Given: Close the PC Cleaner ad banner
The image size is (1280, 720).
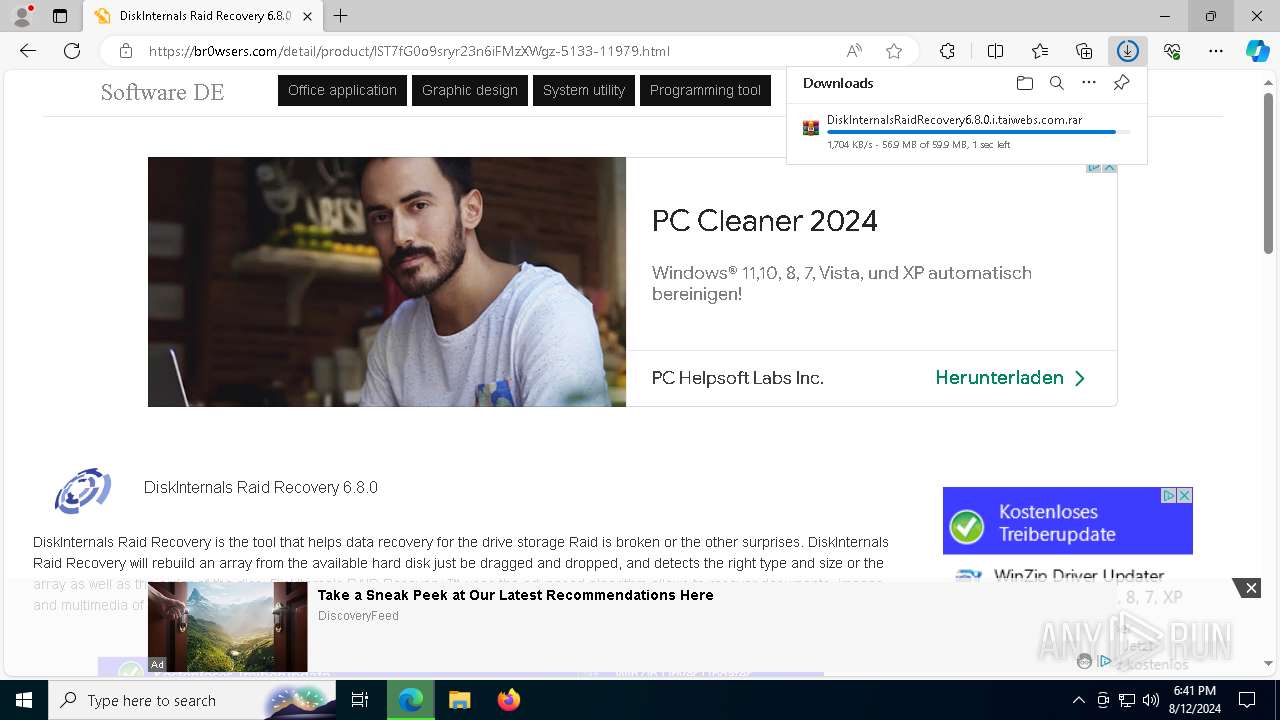Looking at the screenshot, I should point(1109,166).
